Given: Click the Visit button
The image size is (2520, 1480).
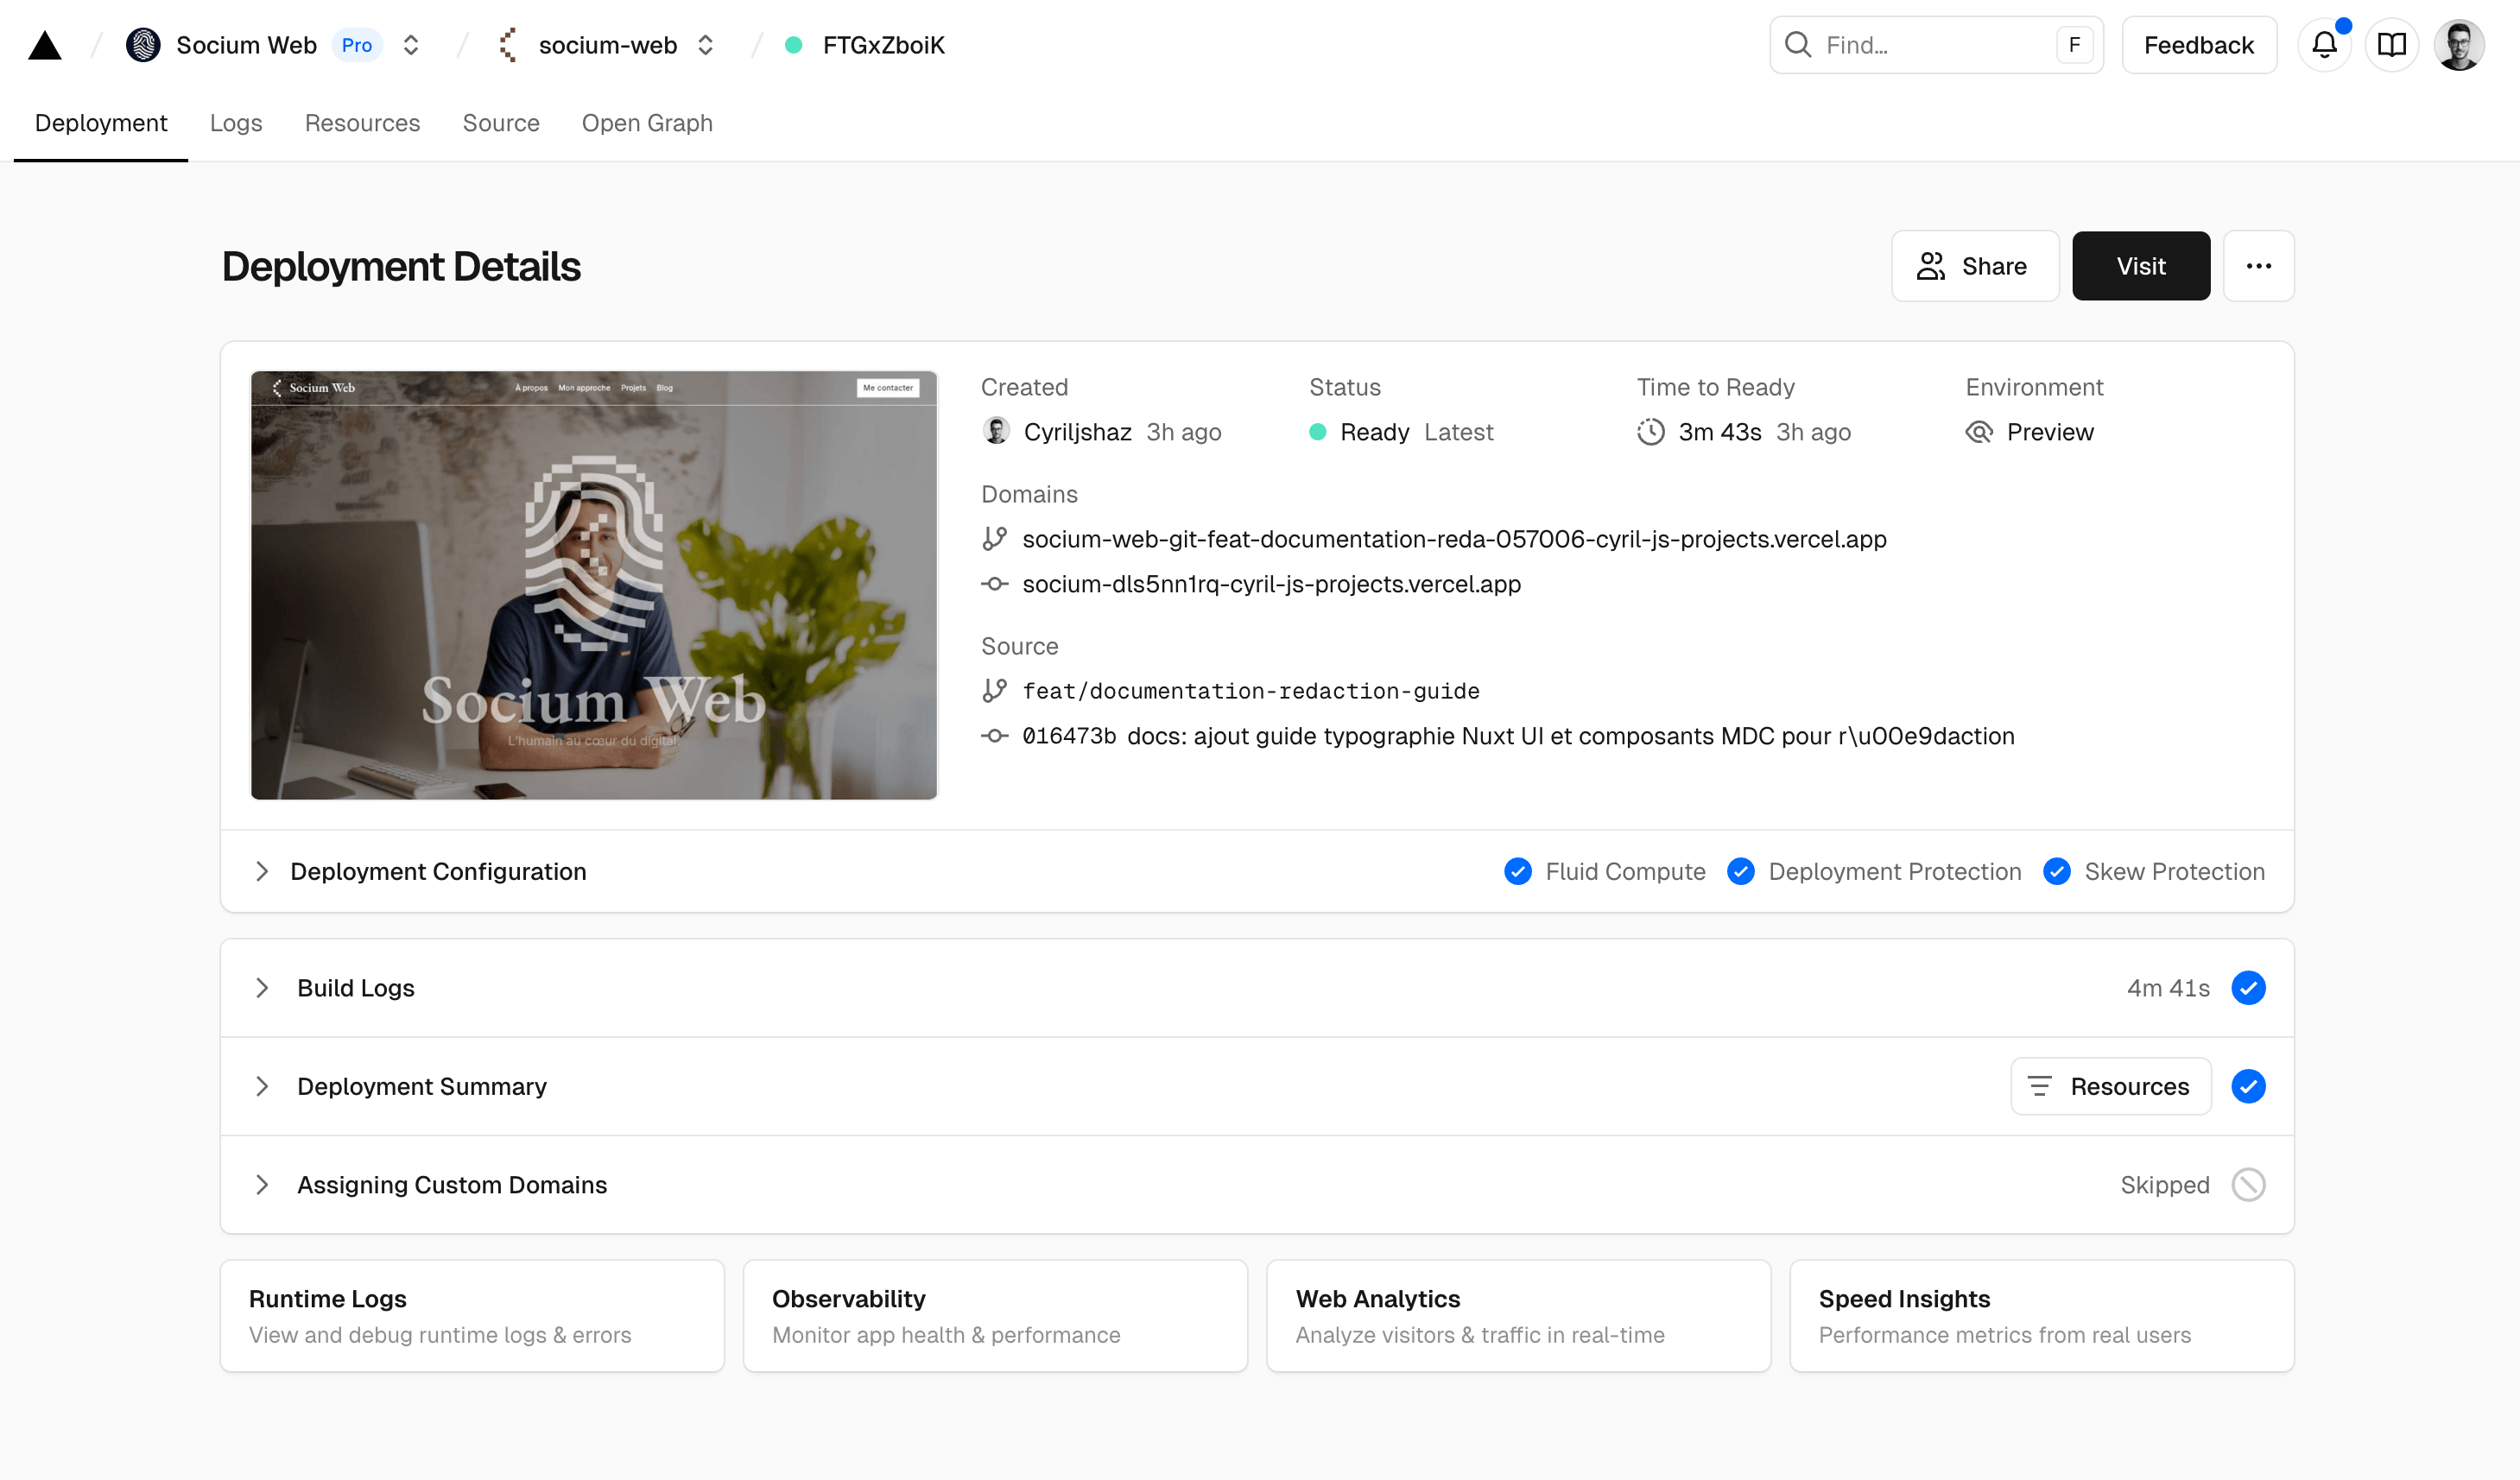Looking at the screenshot, I should 2141,266.
